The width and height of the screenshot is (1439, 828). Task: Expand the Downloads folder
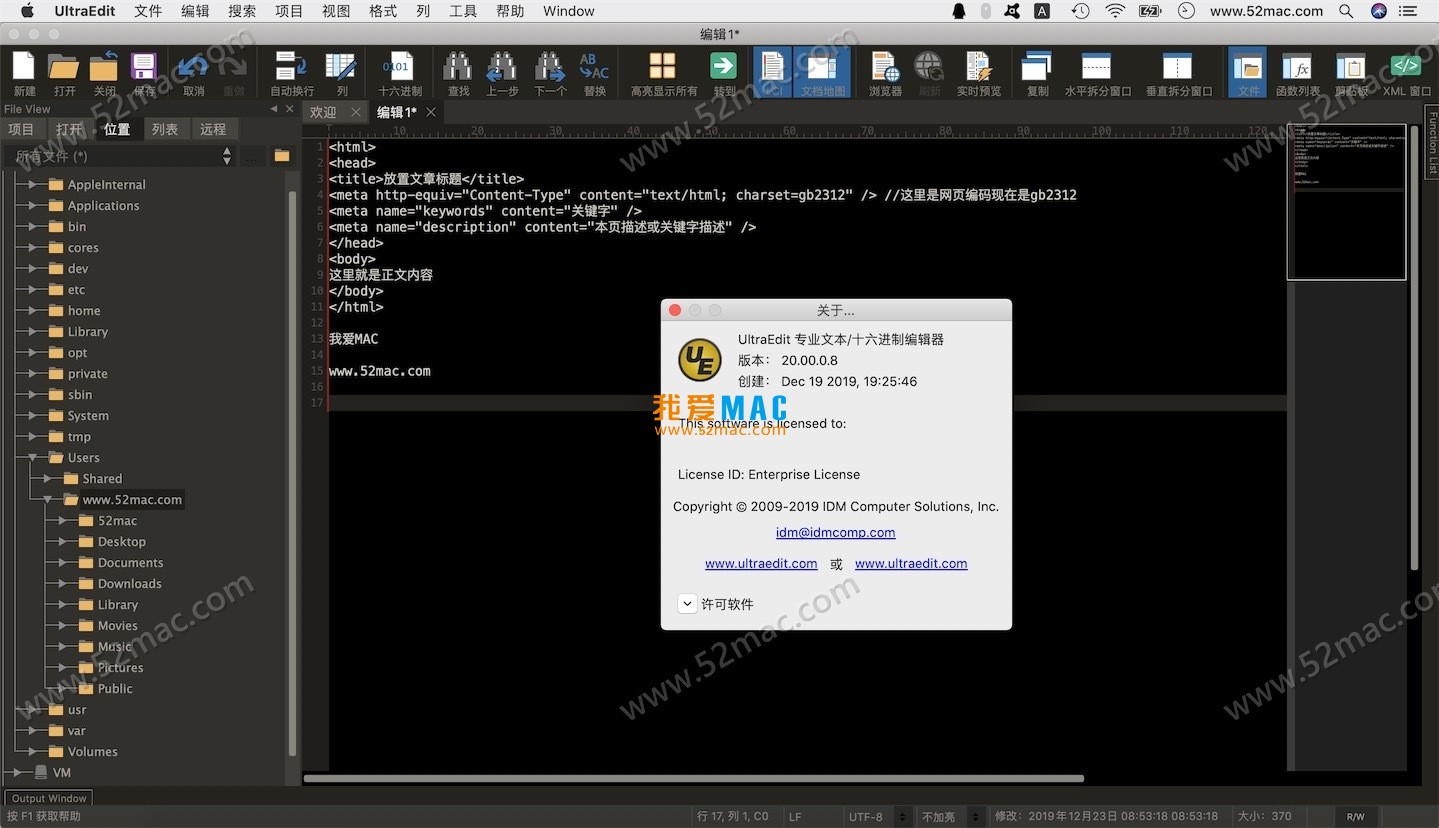[62, 583]
